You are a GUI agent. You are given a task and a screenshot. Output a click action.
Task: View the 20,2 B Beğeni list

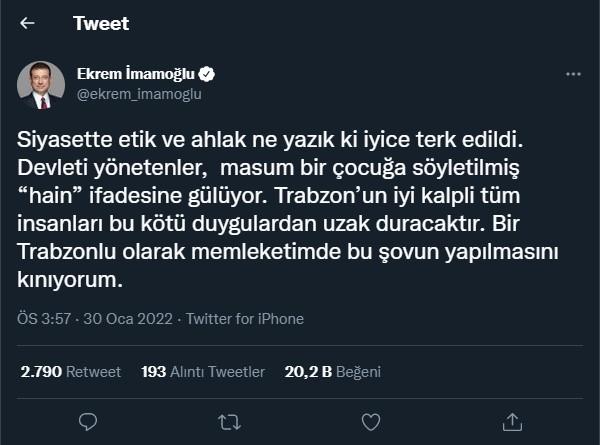point(322,371)
